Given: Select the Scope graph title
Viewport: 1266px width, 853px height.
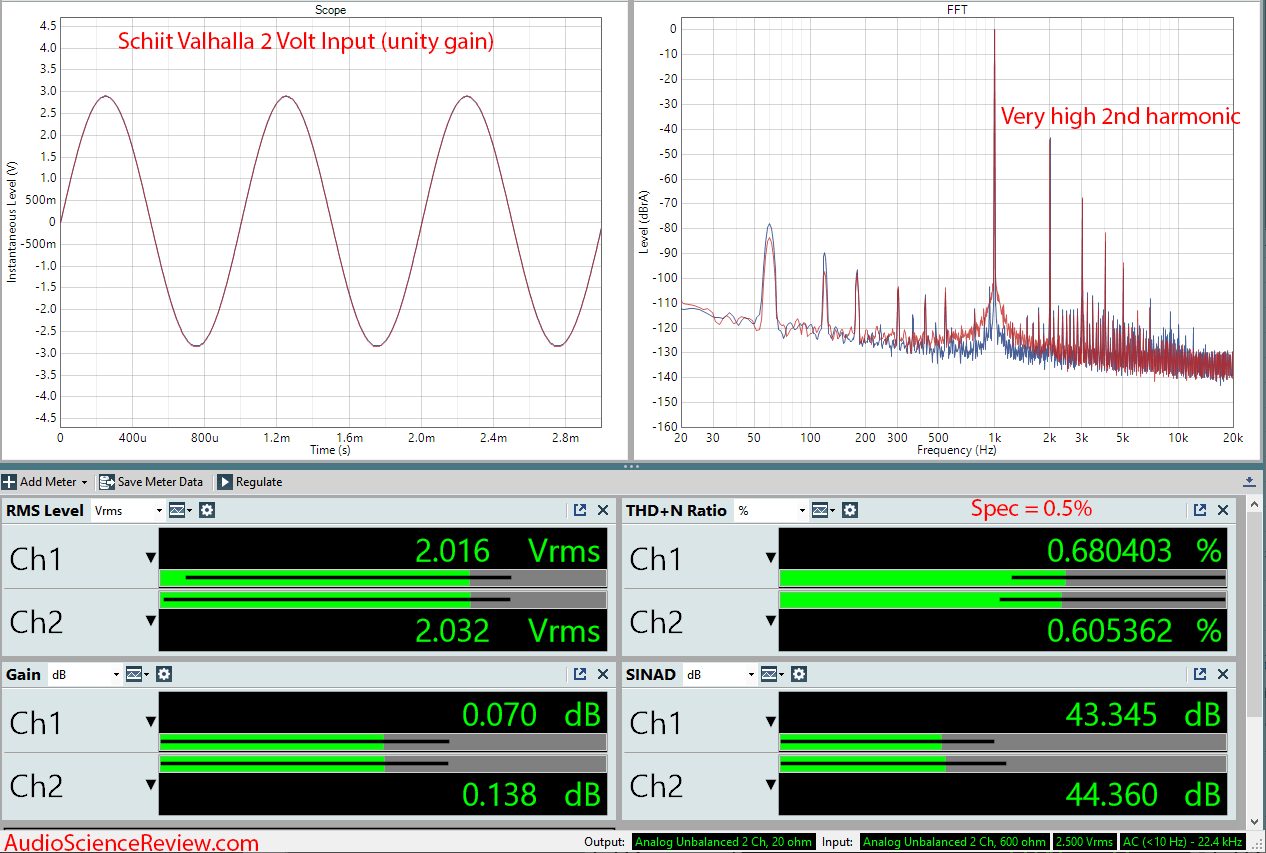Looking at the screenshot, I should [x=330, y=9].
